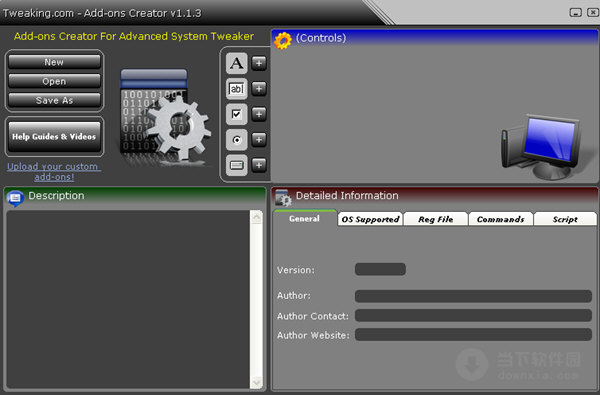Viewport: 600px width, 395px height.
Task: Select the Label control icon (letter A)
Action: pyautogui.click(x=236, y=63)
